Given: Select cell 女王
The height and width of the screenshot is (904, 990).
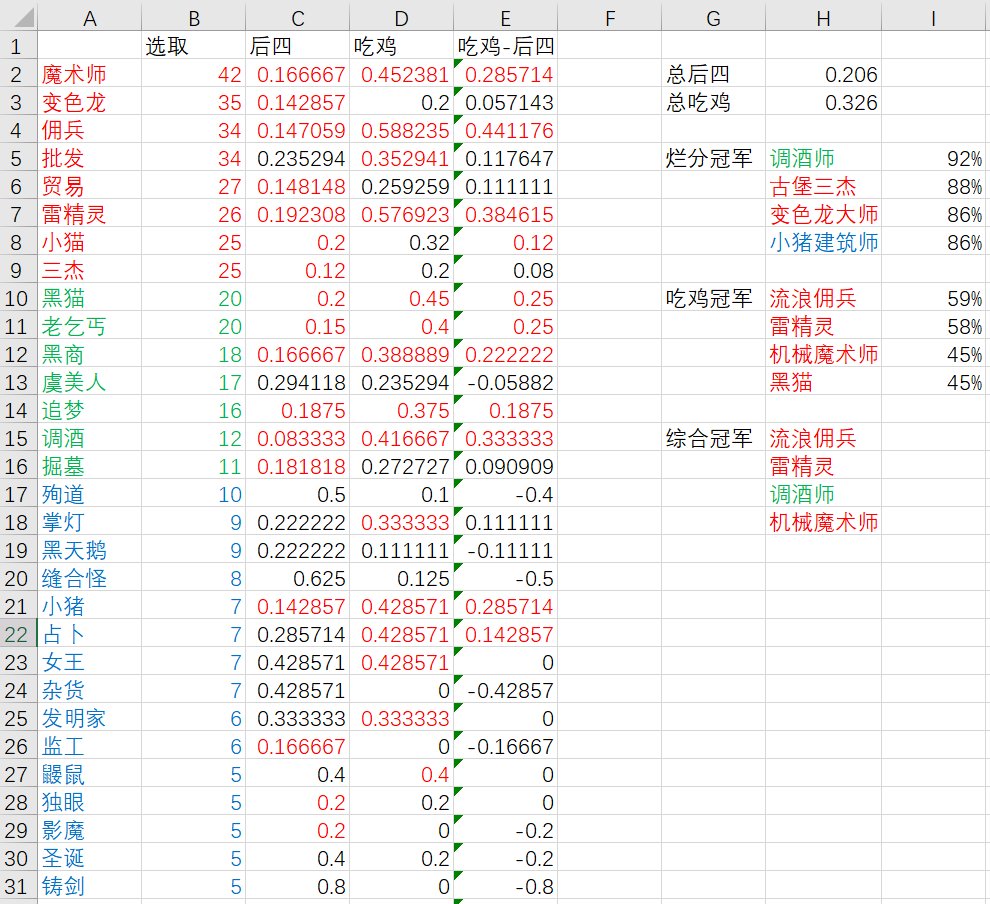Looking at the screenshot, I should [90, 662].
